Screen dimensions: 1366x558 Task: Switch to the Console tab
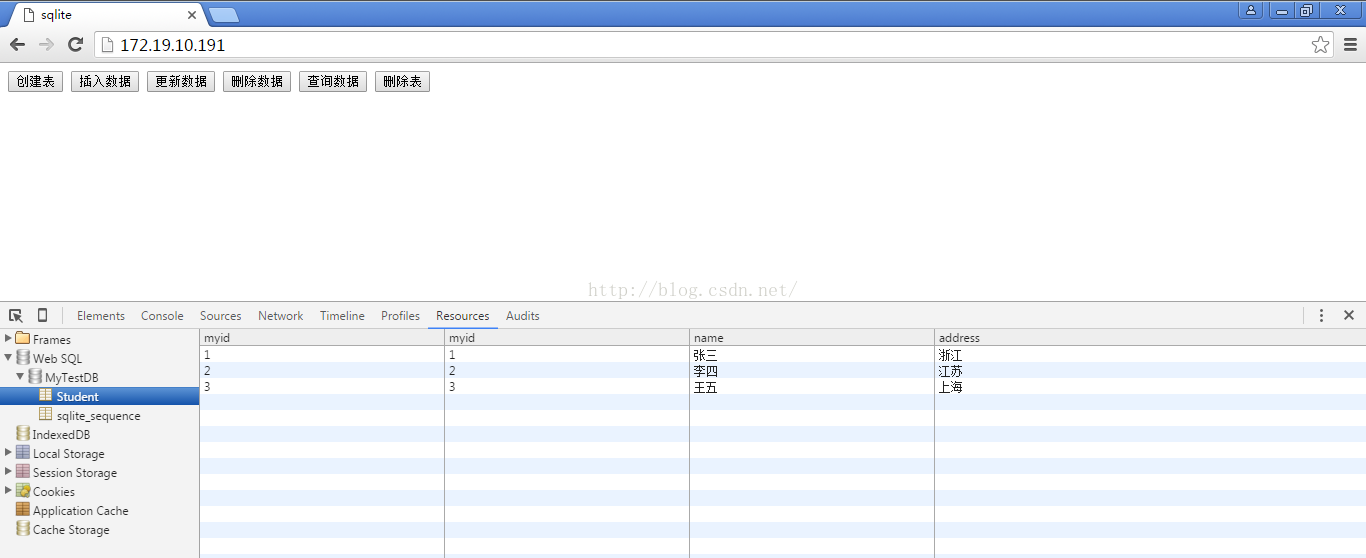click(162, 316)
